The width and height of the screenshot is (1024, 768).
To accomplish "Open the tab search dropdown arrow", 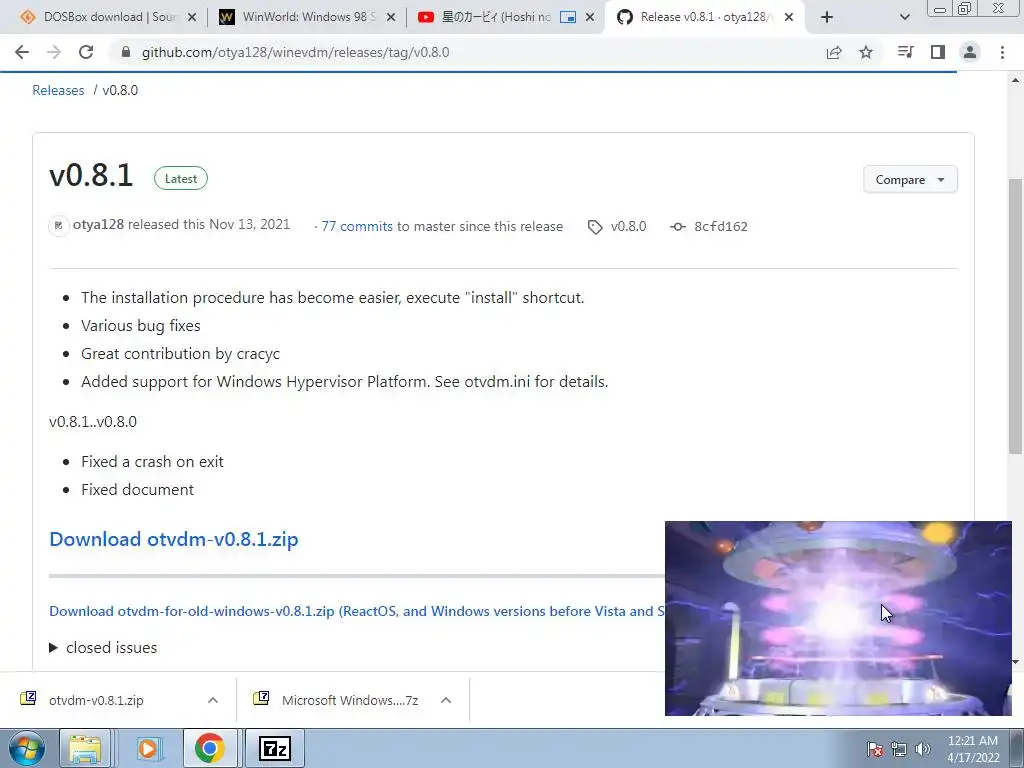I will click(904, 17).
